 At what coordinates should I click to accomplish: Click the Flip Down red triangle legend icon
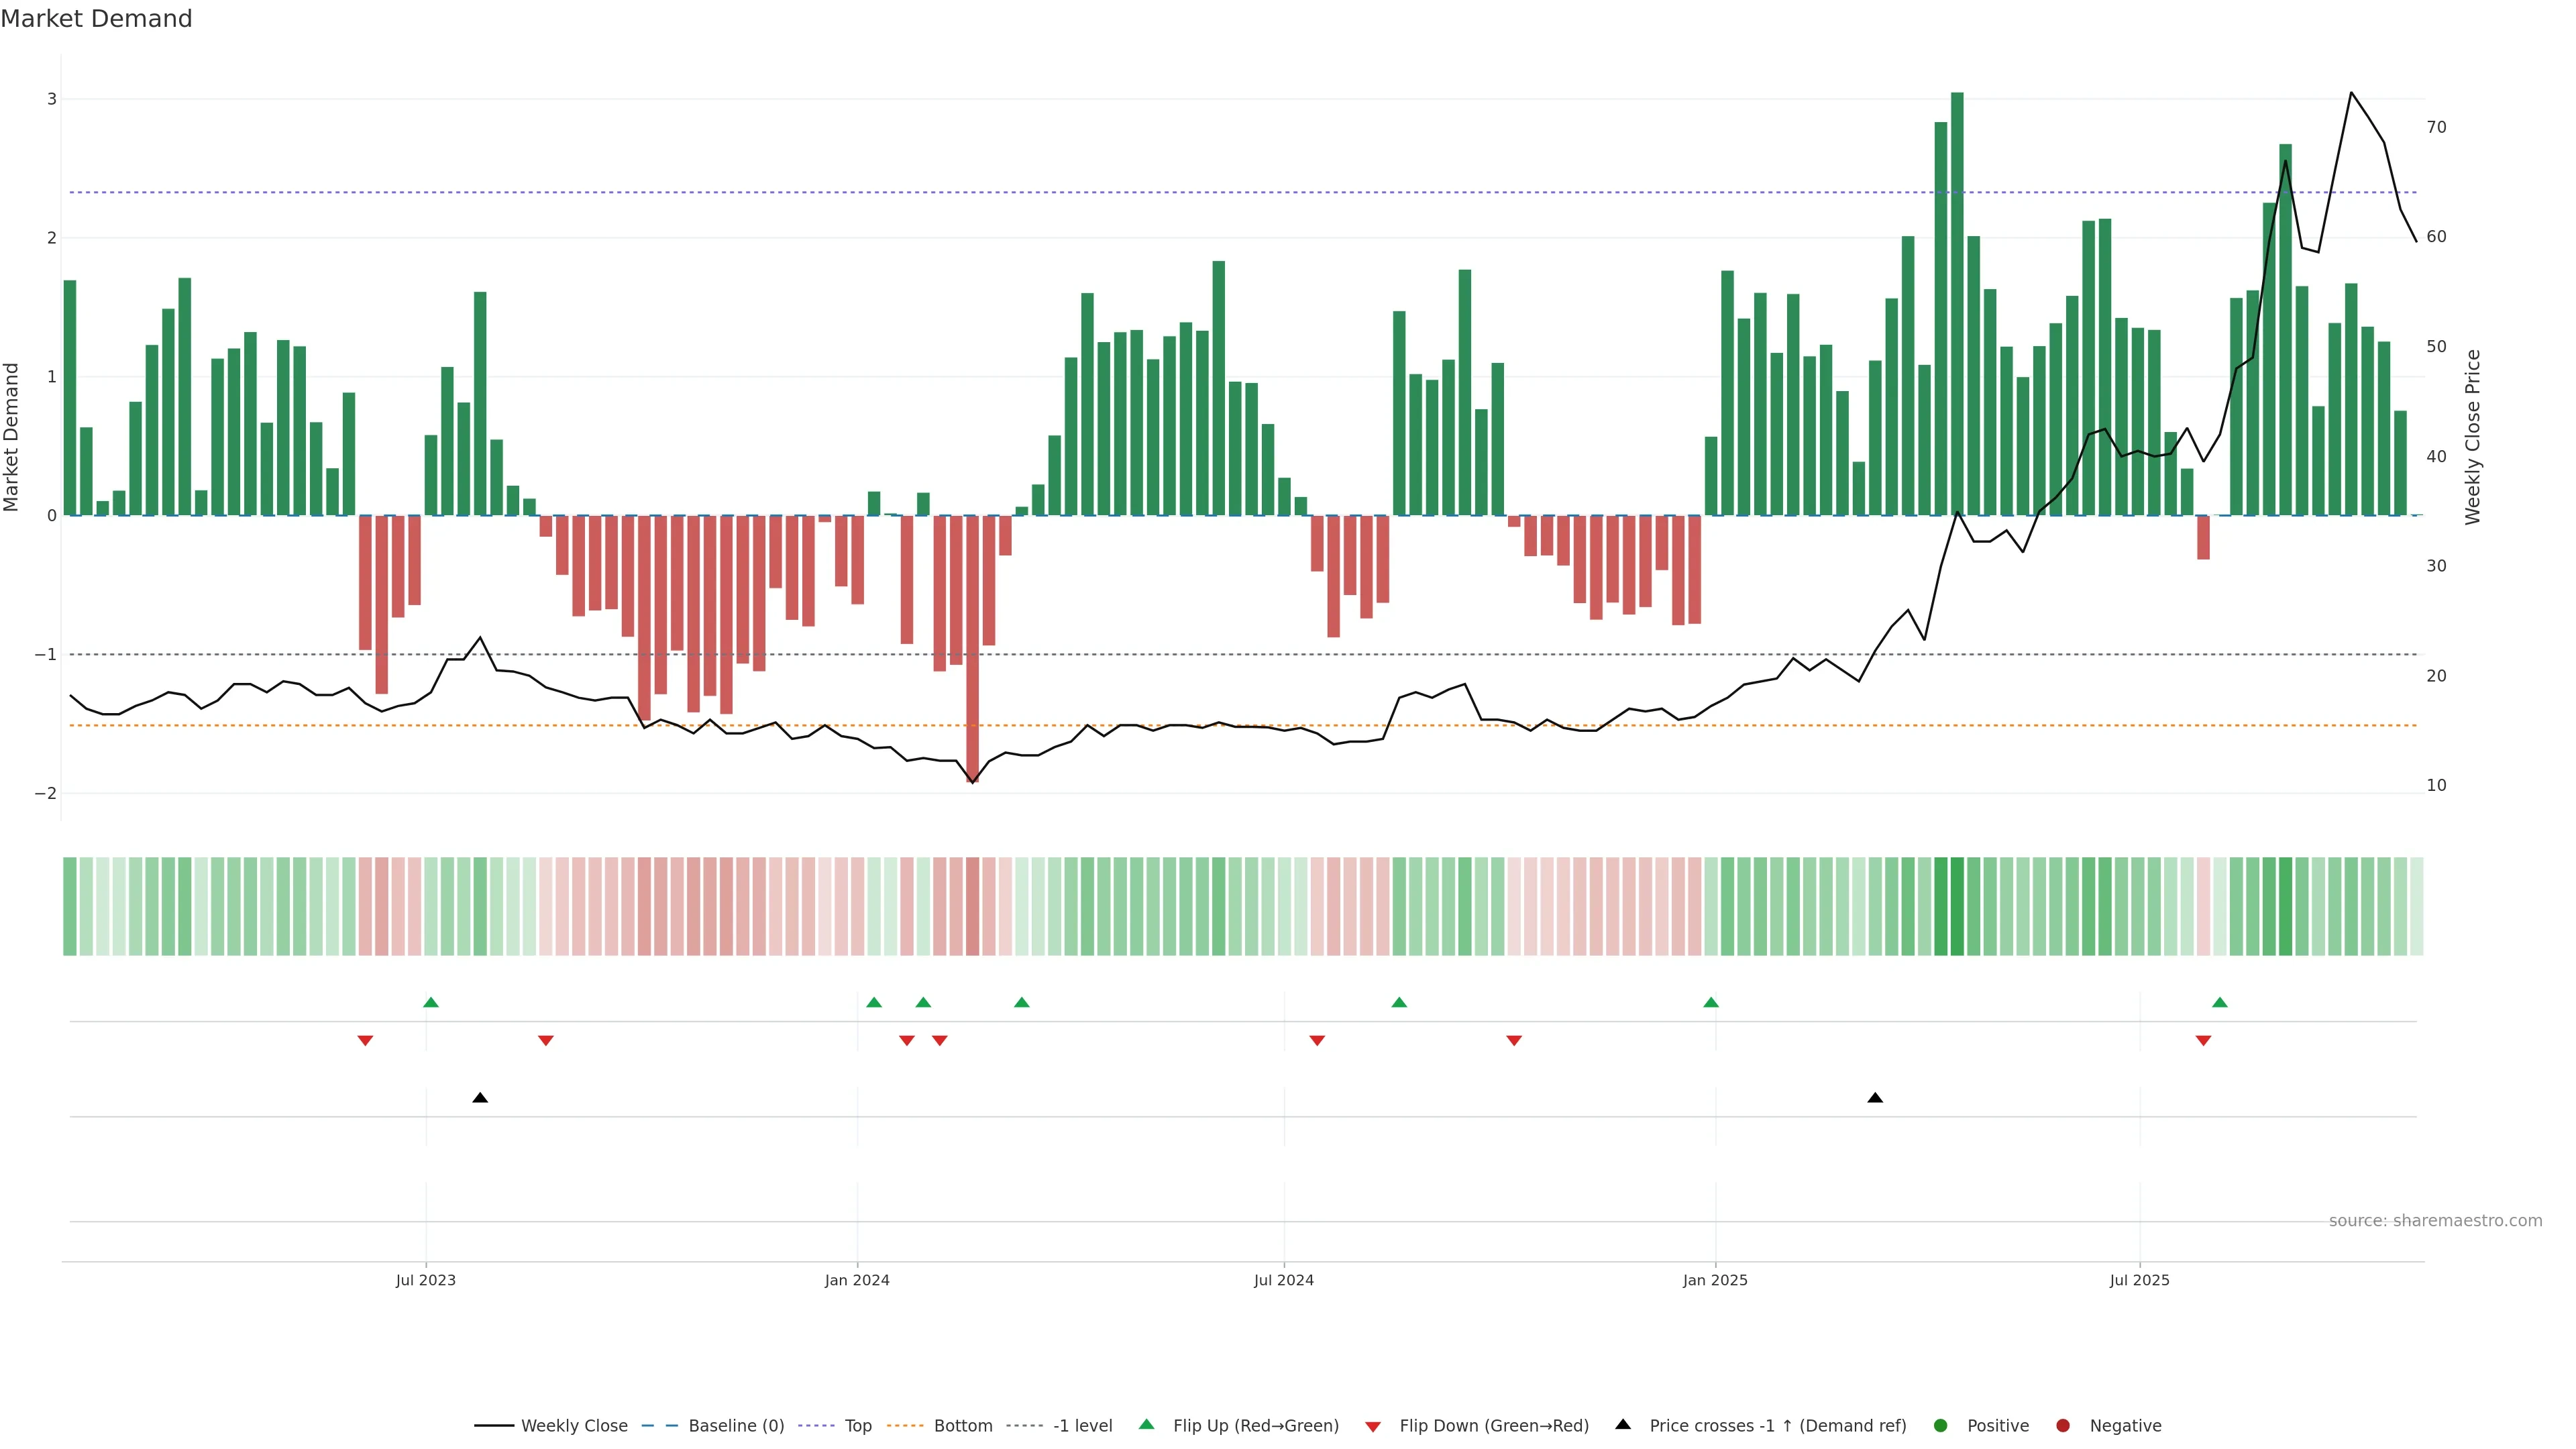(x=1373, y=1426)
